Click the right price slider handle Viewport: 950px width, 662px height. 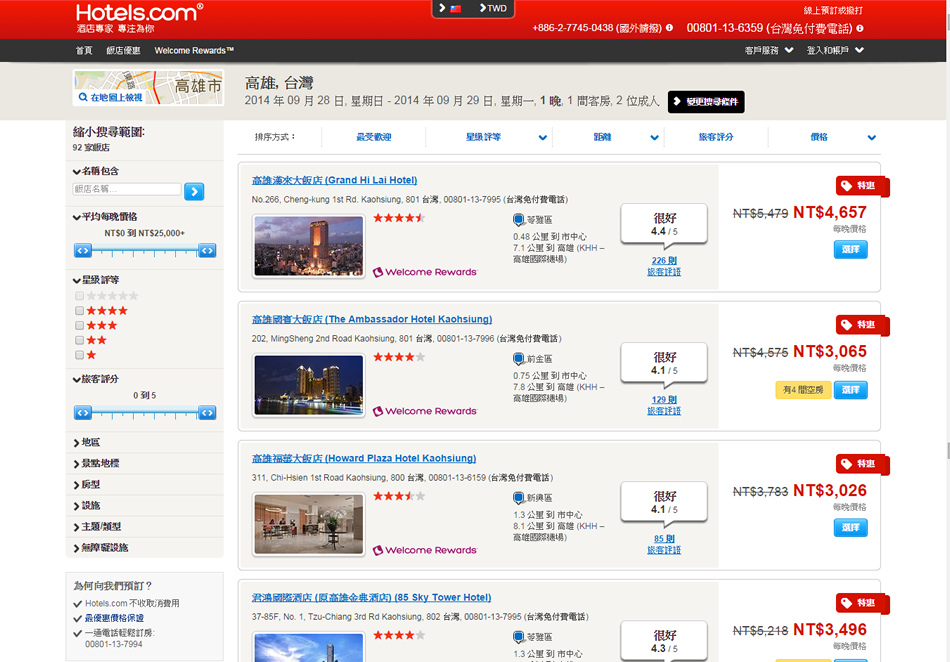coord(207,250)
